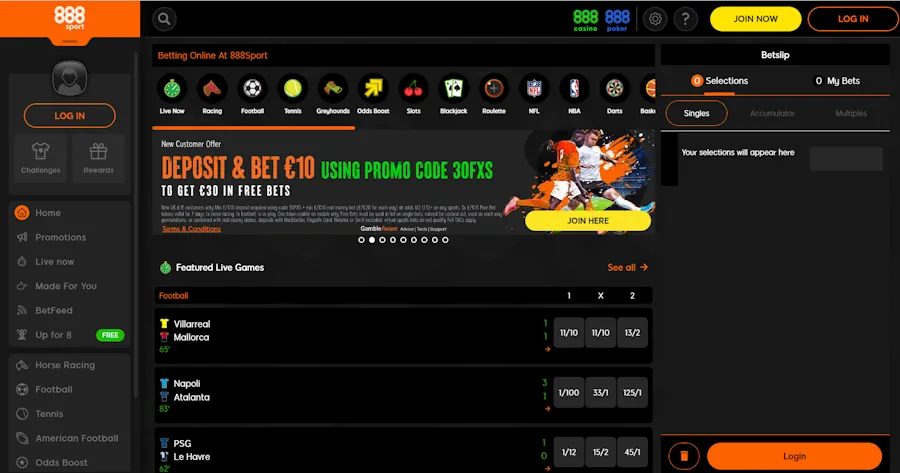The height and width of the screenshot is (473, 900).
Task: Select Napoli-Atalanta draw odds 33/1
Action: (x=600, y=393)
